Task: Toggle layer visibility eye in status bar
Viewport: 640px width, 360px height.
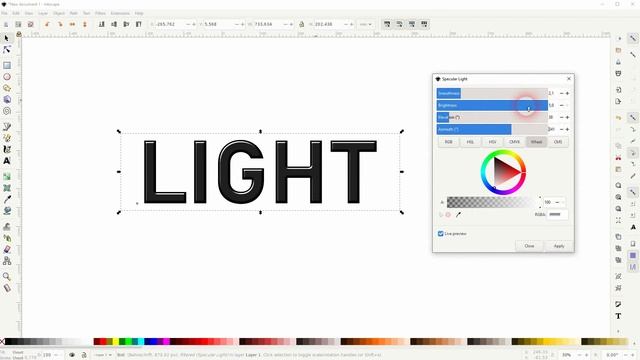Action: [x=72, y=355]
